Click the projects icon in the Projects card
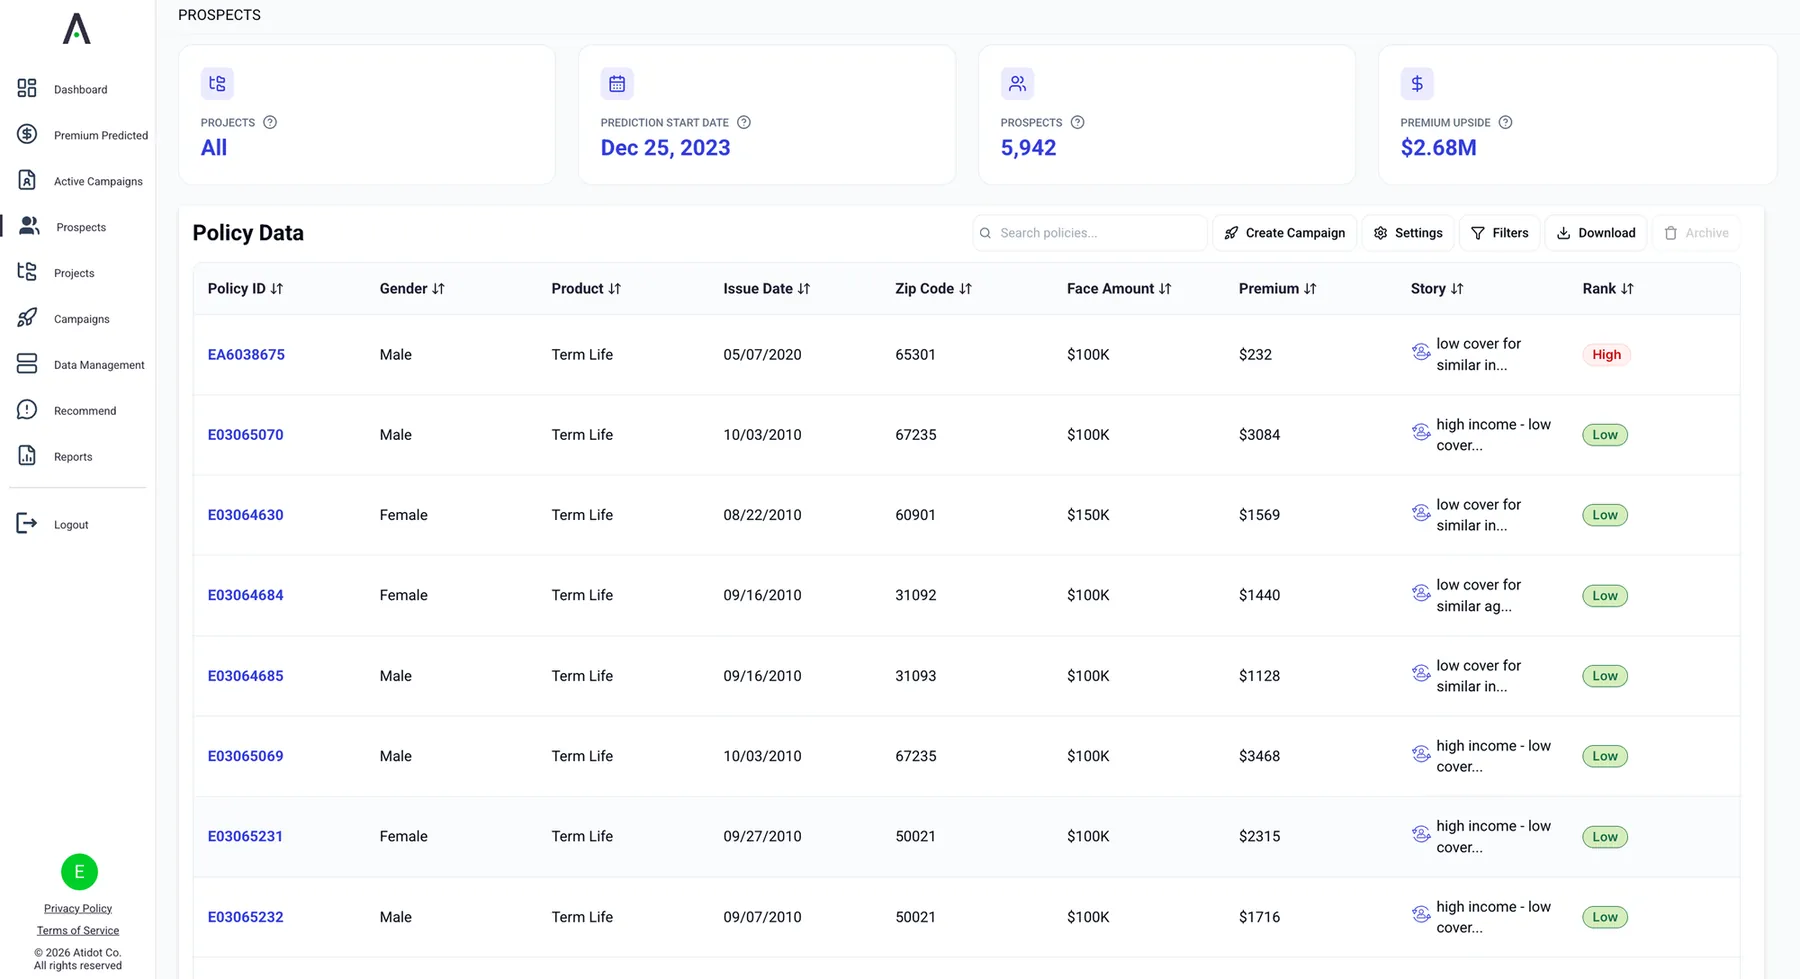The image size is (1800, 979). [x=217, y=84]
